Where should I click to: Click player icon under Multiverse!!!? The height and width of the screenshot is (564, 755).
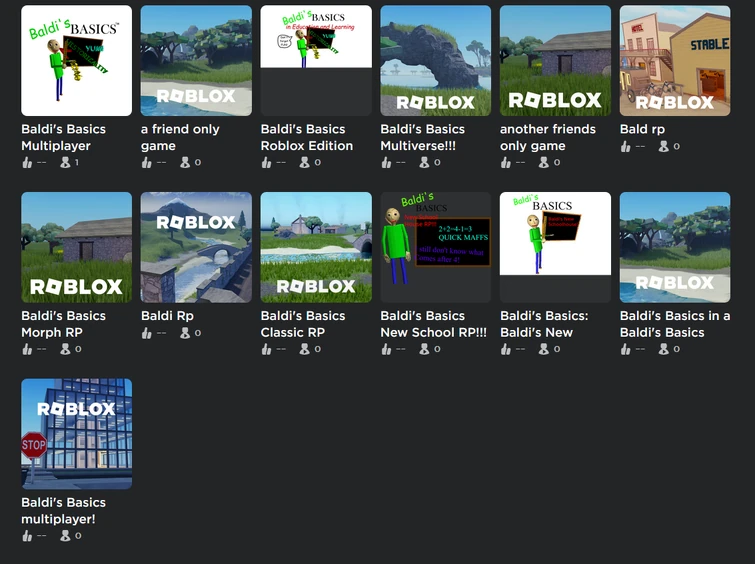(424, 163)
